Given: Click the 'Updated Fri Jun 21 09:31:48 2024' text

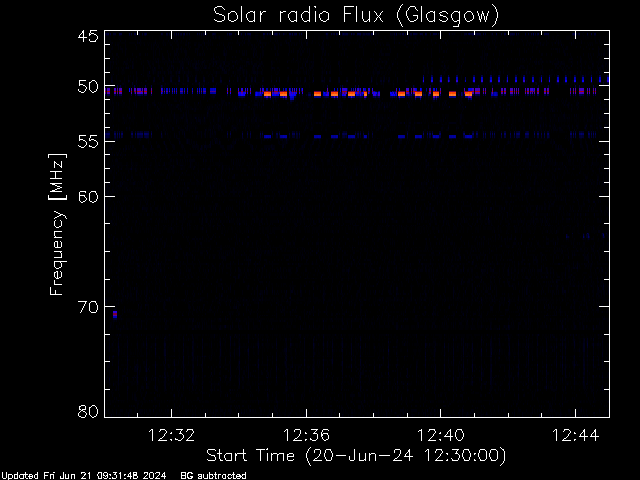Looking at the screenshot, I should 84,476.
